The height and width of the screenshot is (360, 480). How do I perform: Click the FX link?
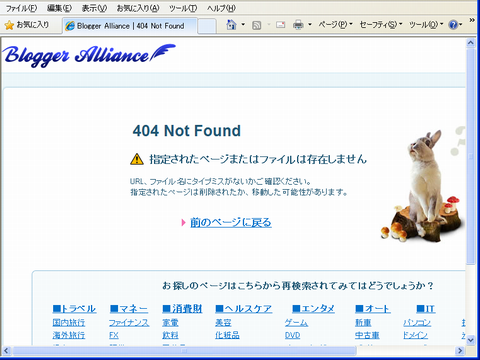pyautogui.click(x=114, y=335)
